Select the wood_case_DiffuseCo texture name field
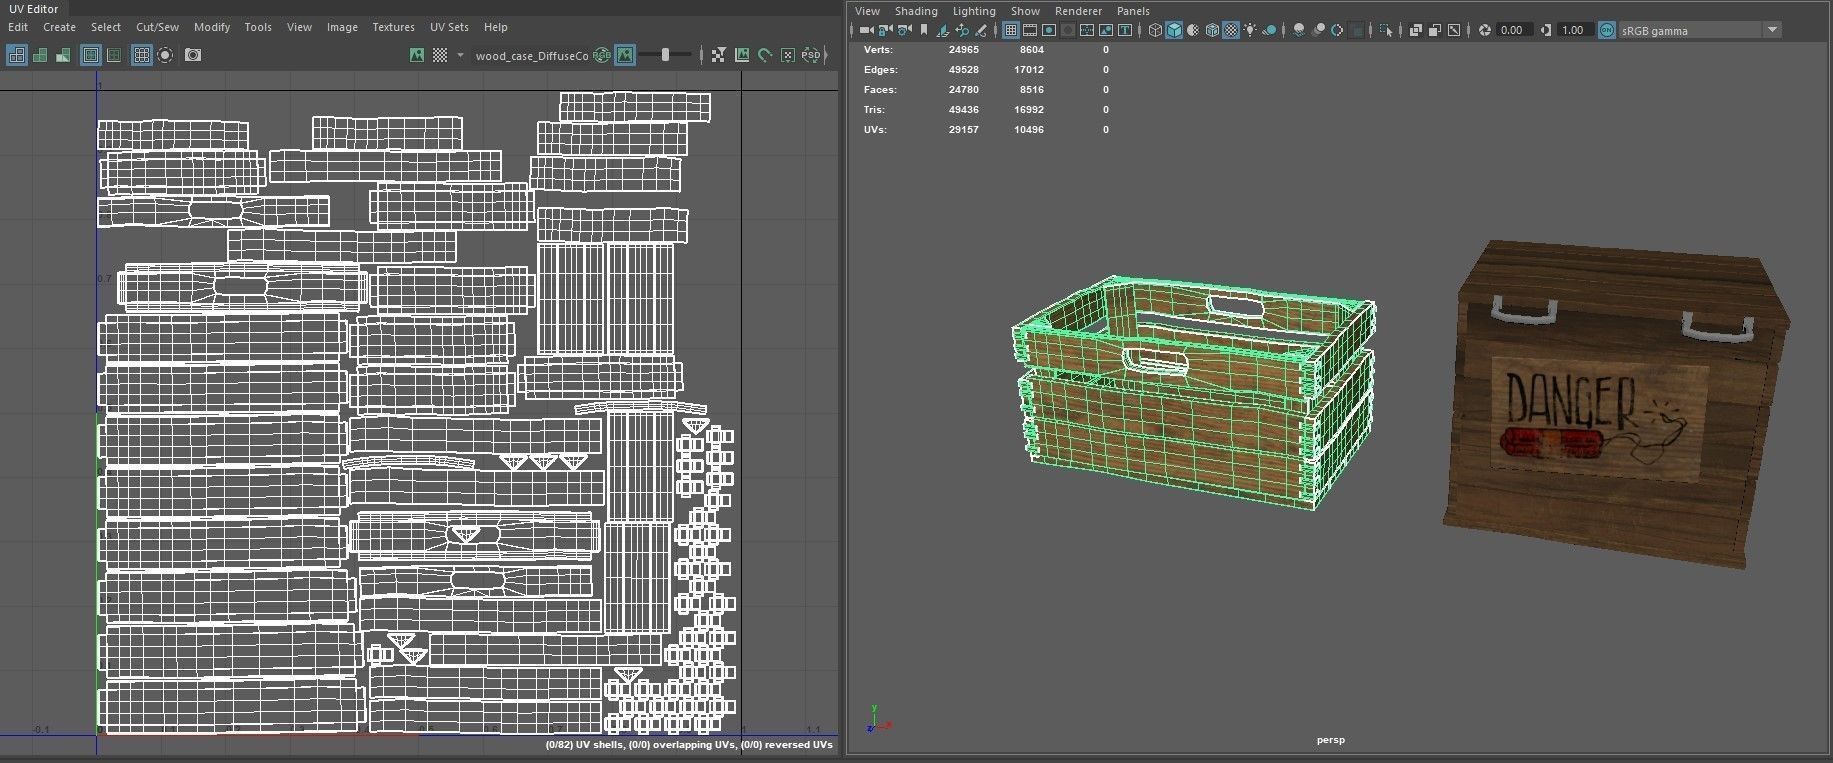The image size is (1833, 763). click(532, 56)
